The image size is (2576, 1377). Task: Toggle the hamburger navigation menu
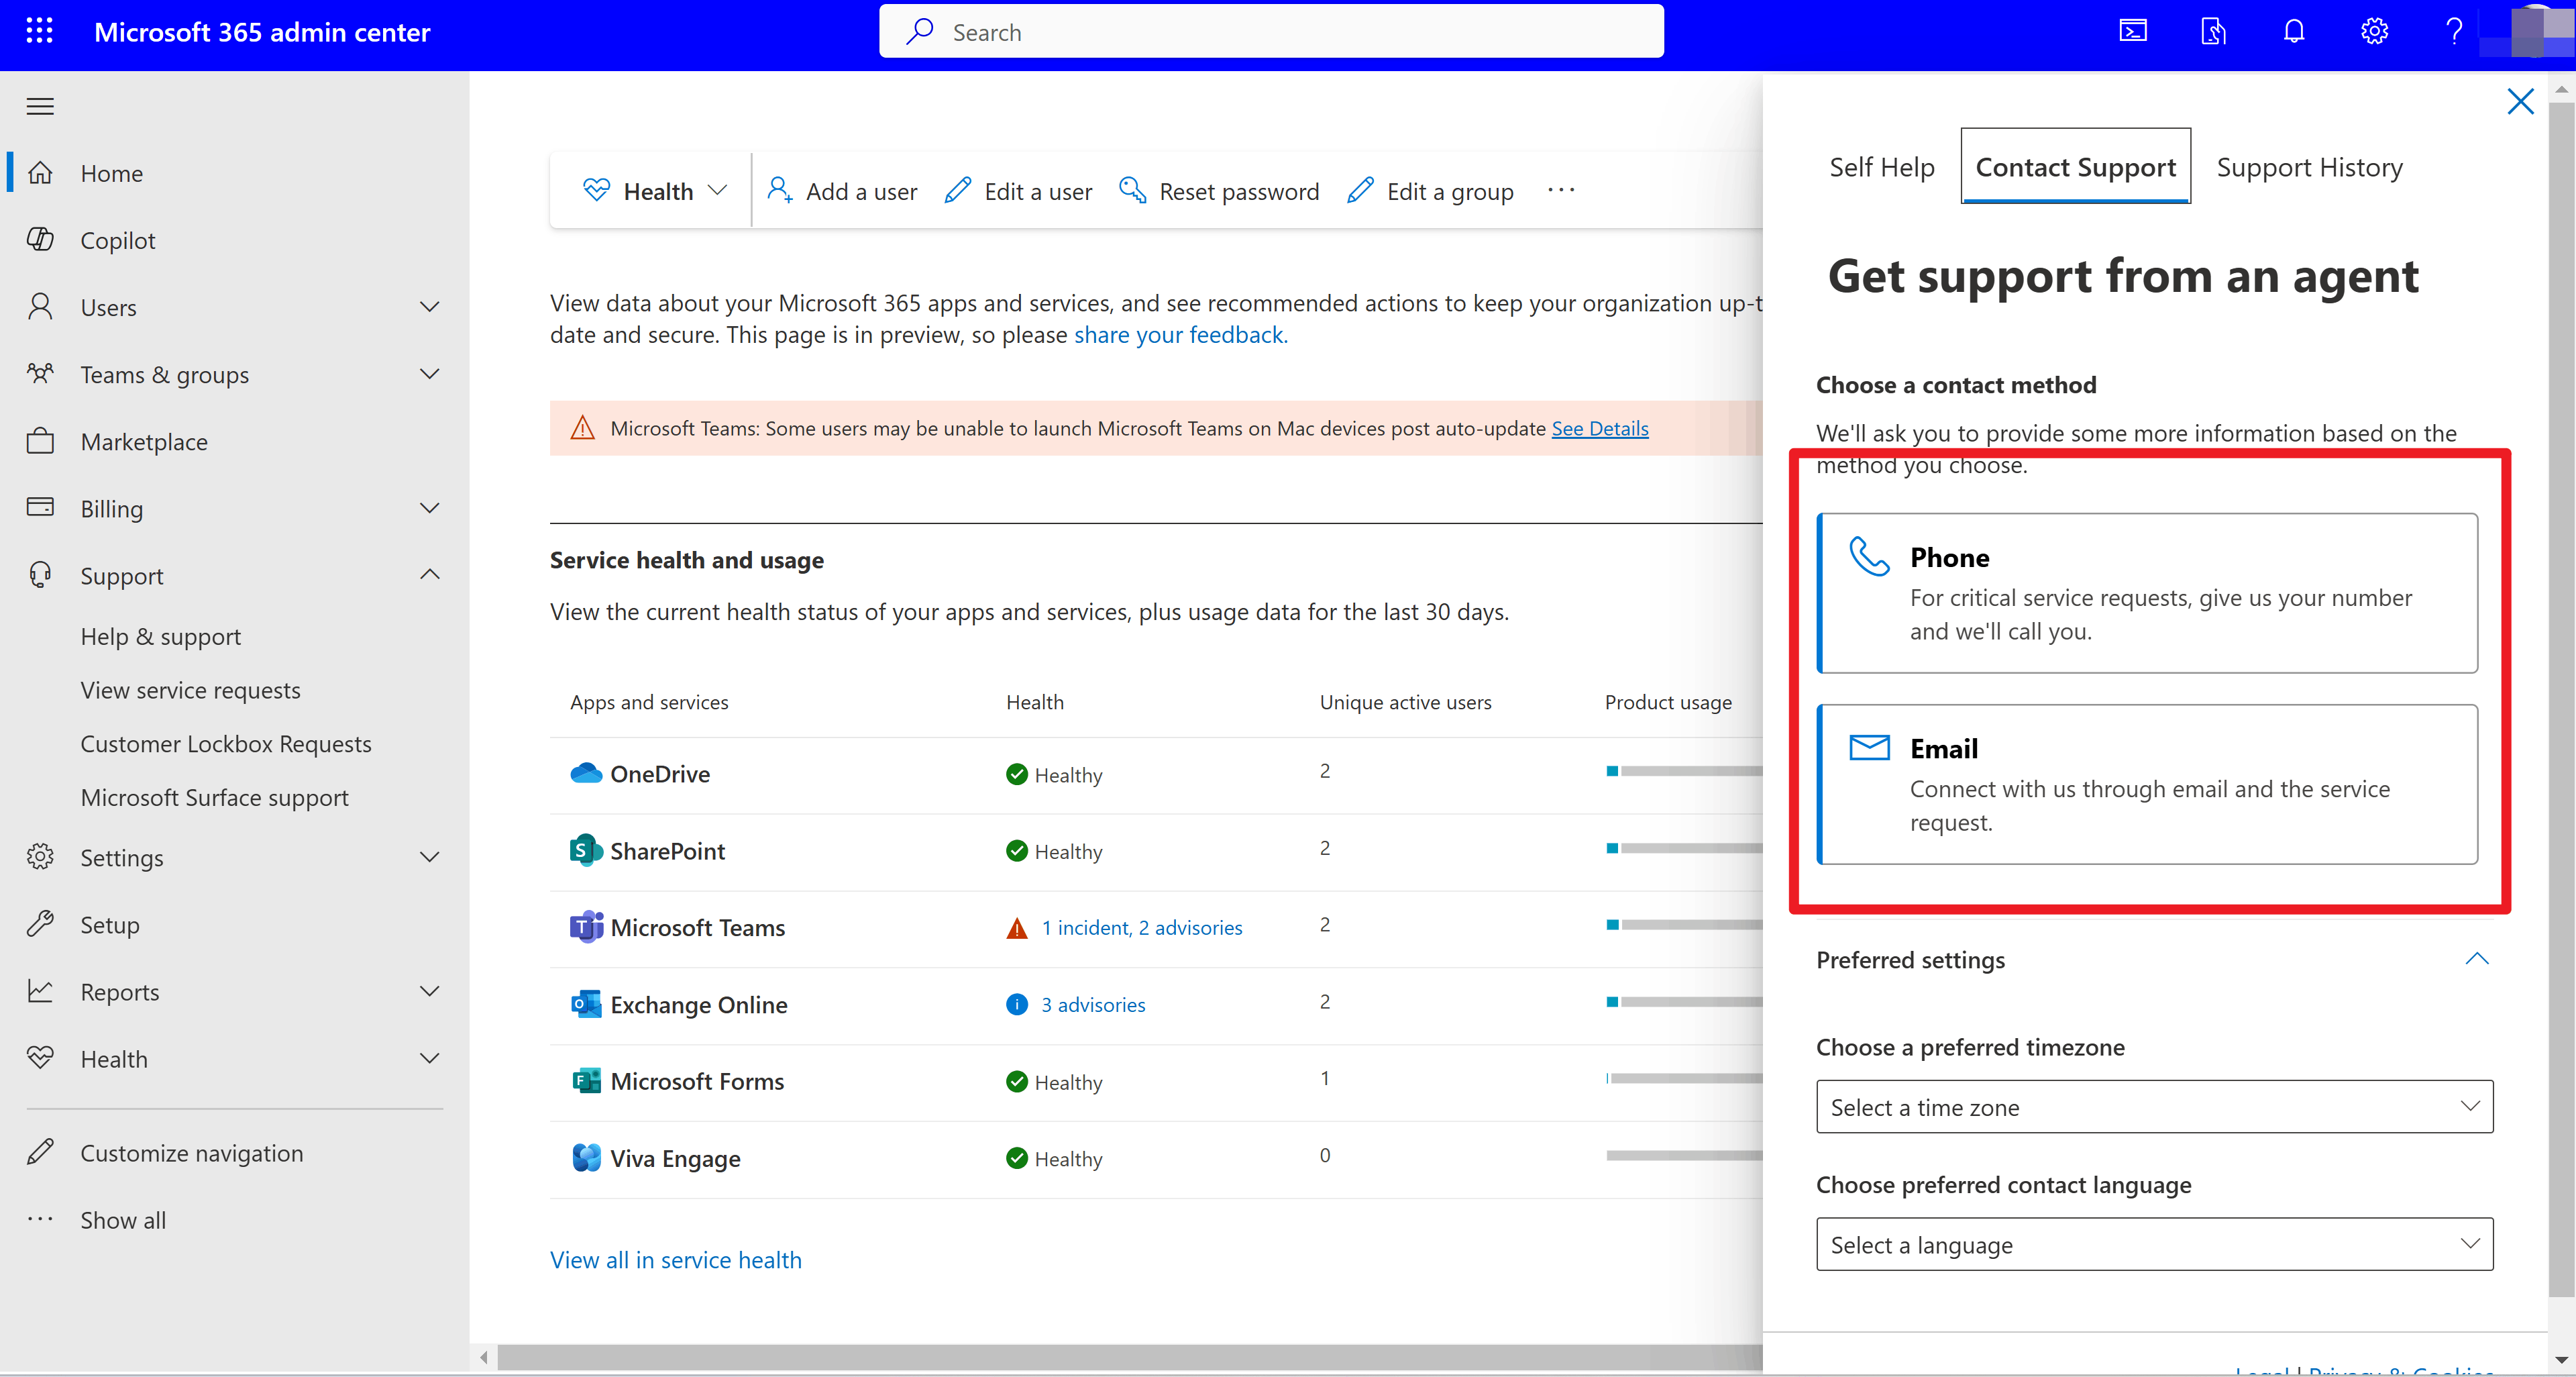click(40, 106)
